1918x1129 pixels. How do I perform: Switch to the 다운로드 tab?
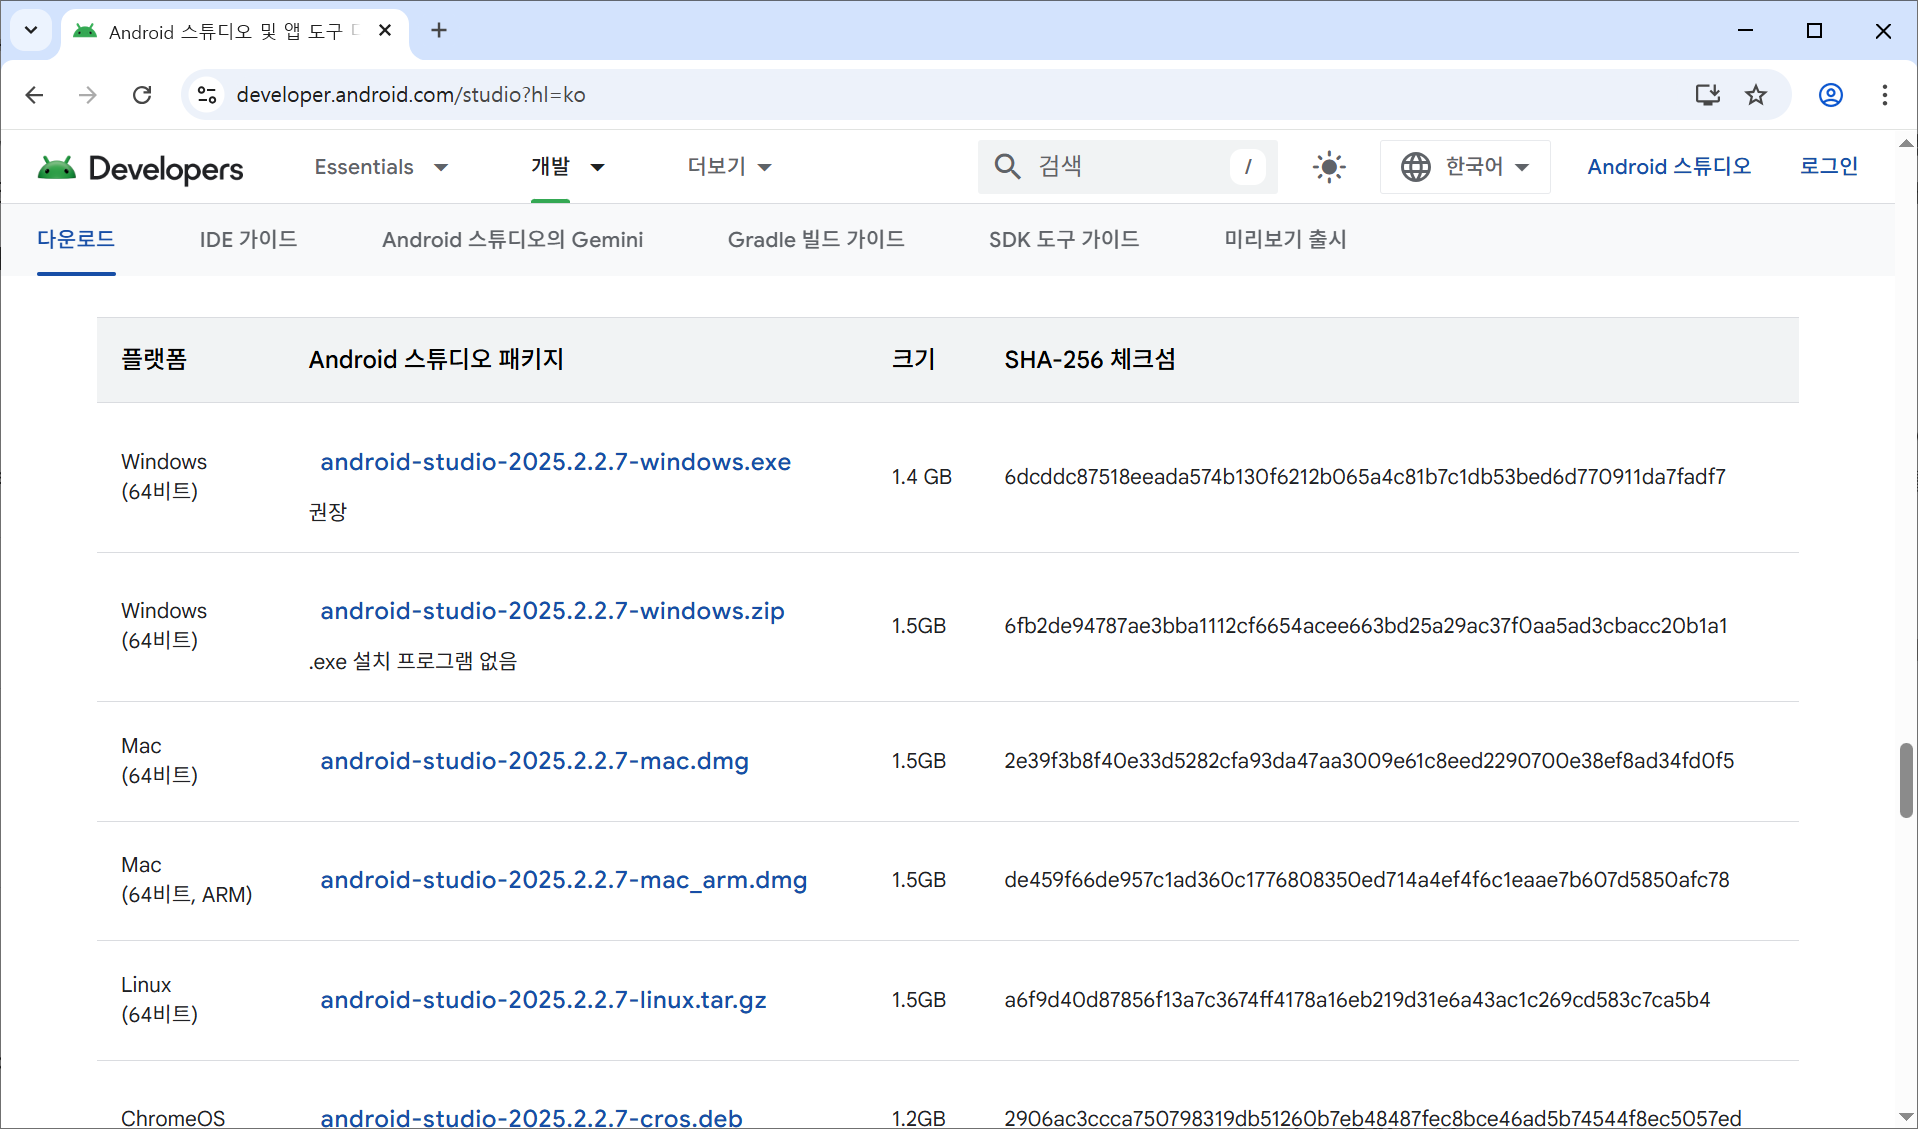[x=76, y=239]
